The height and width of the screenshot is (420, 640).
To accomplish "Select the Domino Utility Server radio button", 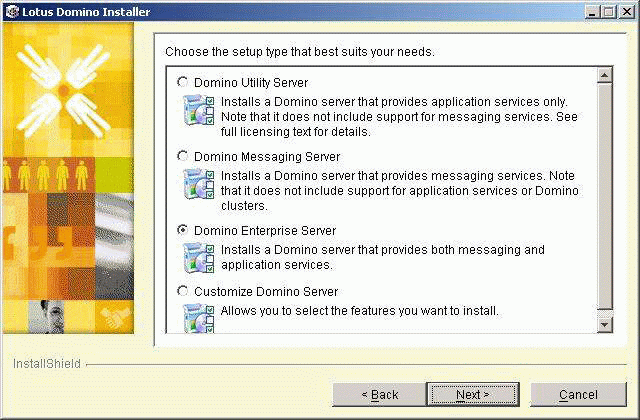I will pyautogui.click(x=182, y=82).
